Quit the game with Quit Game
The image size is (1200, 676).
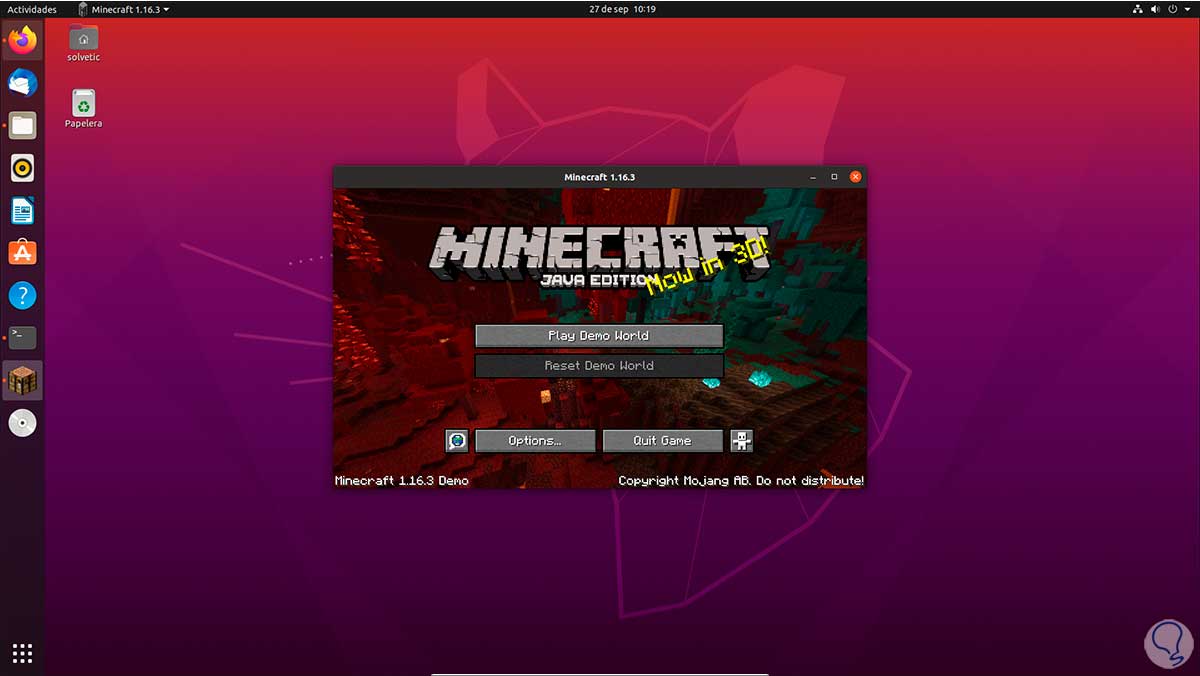click(662, 440)
